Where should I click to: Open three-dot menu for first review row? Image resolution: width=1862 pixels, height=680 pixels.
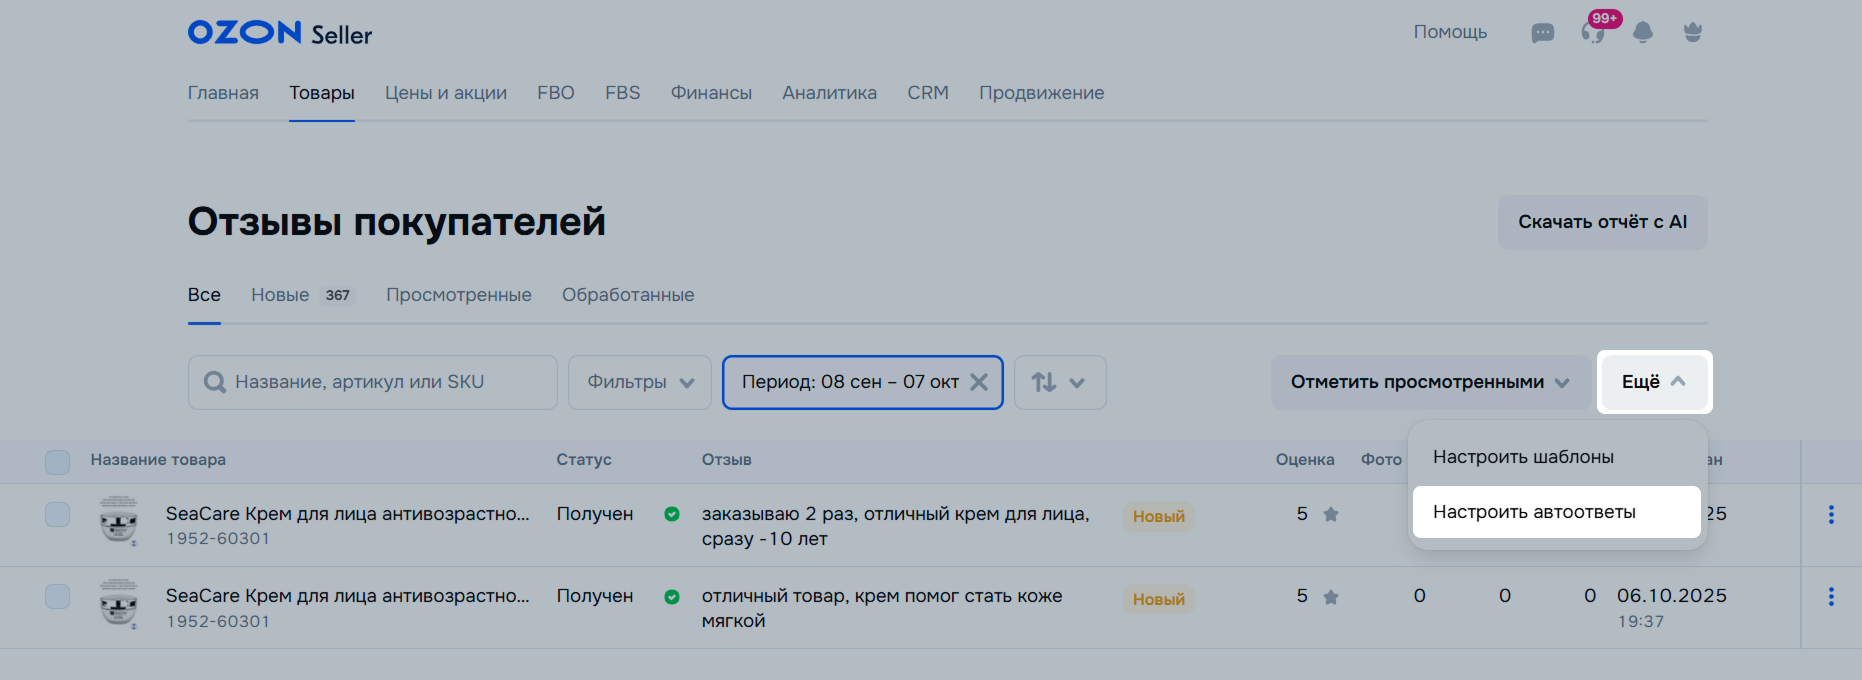(1830, 514)
